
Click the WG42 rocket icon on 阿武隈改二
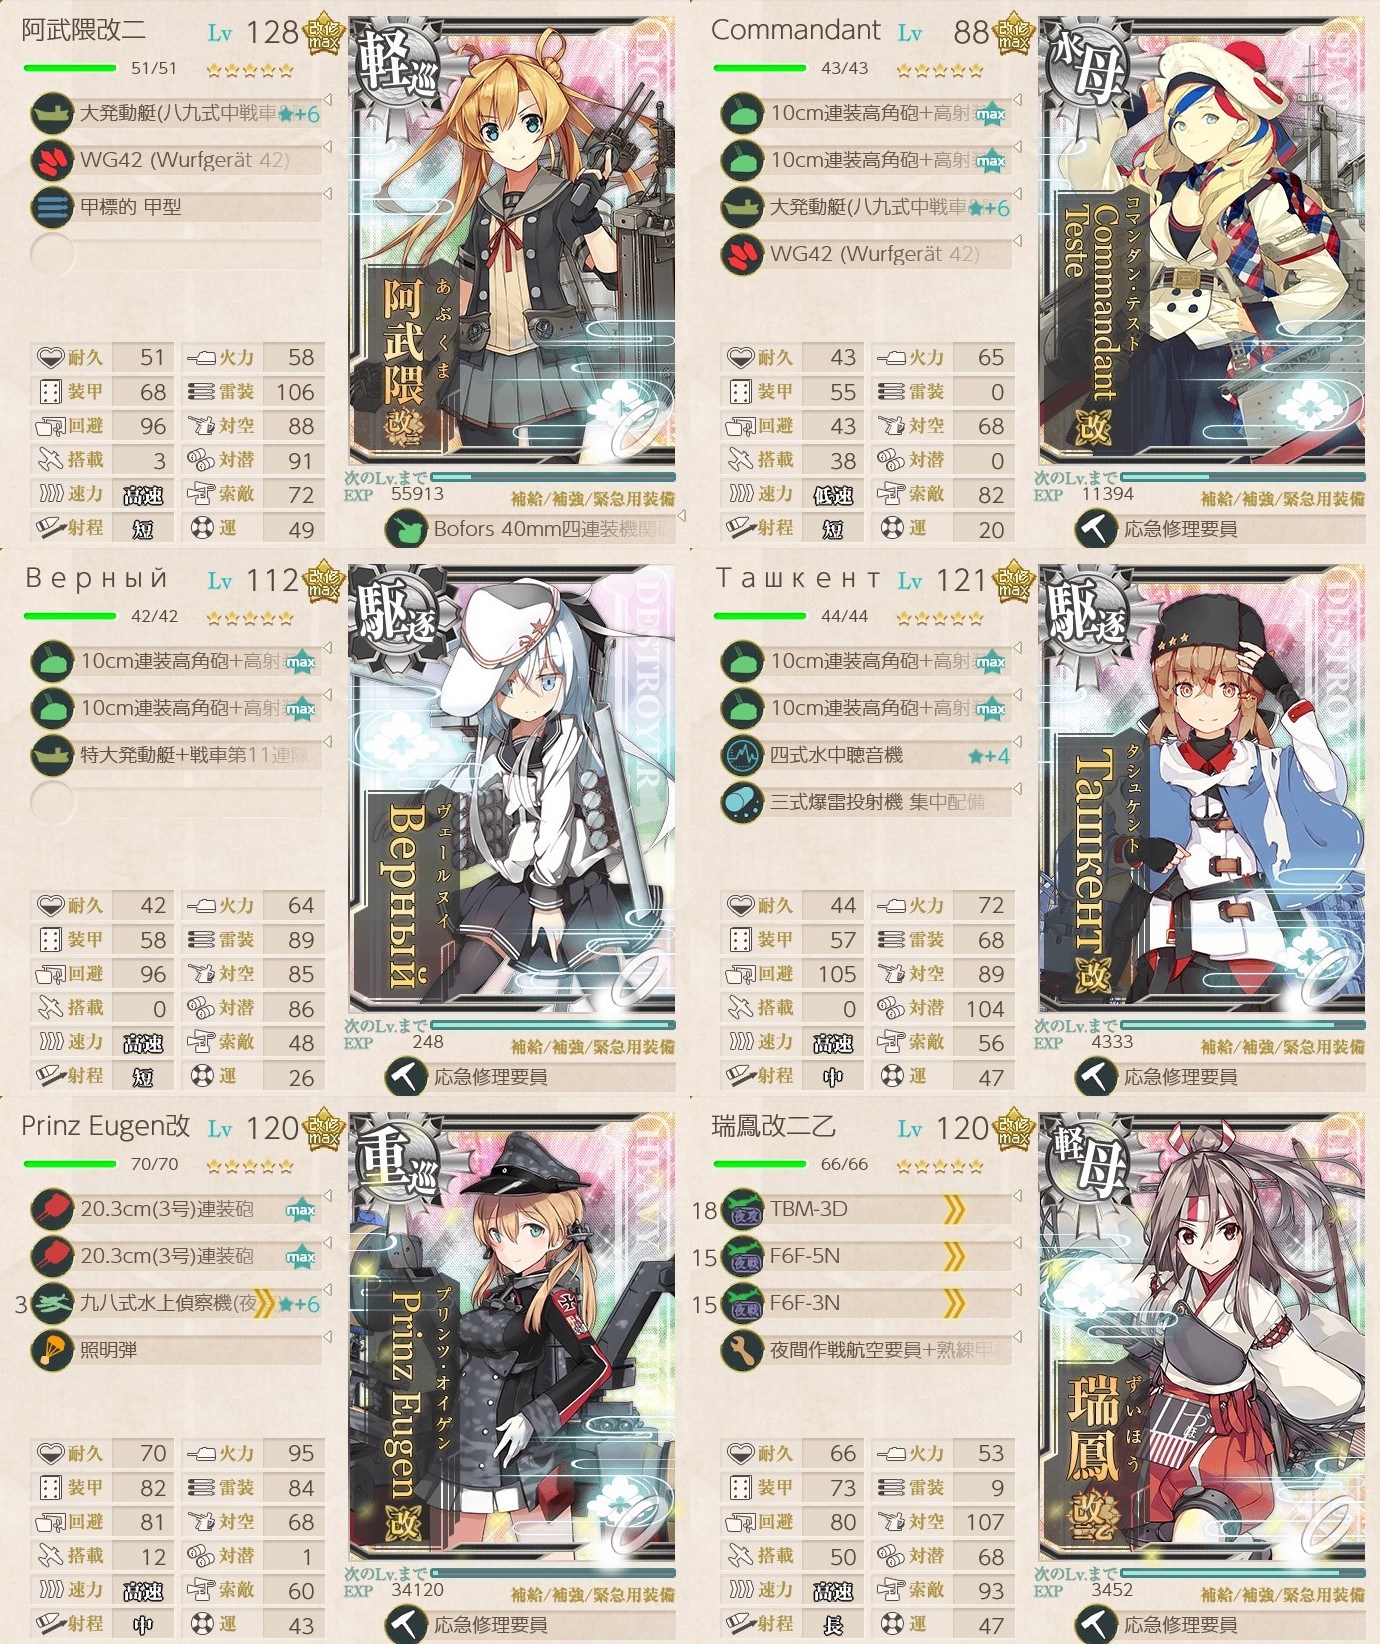point(52,160)
